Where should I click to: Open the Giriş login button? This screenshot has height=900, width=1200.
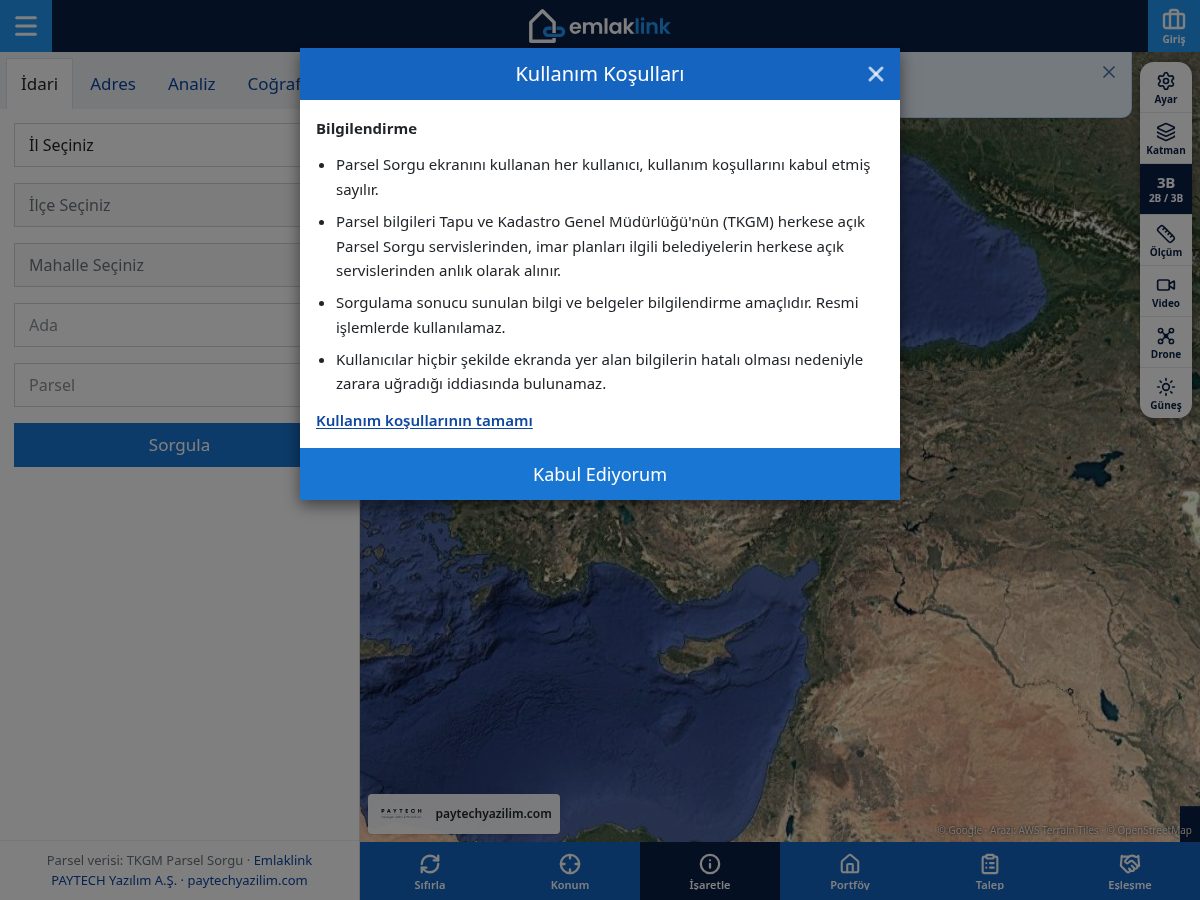(x=1174, y=26)
